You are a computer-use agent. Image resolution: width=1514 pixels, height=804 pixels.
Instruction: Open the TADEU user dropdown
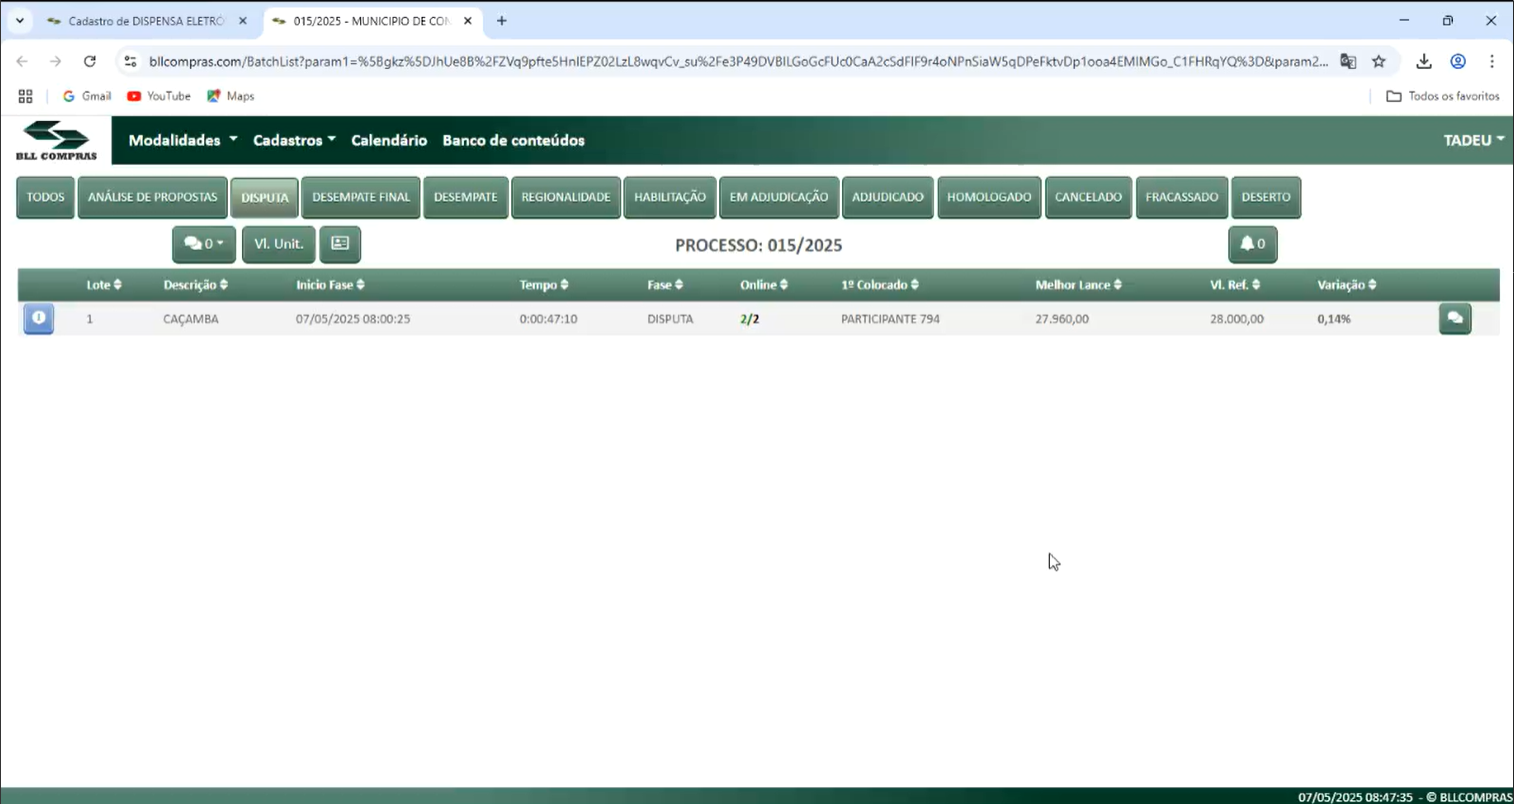point(1473,140)
